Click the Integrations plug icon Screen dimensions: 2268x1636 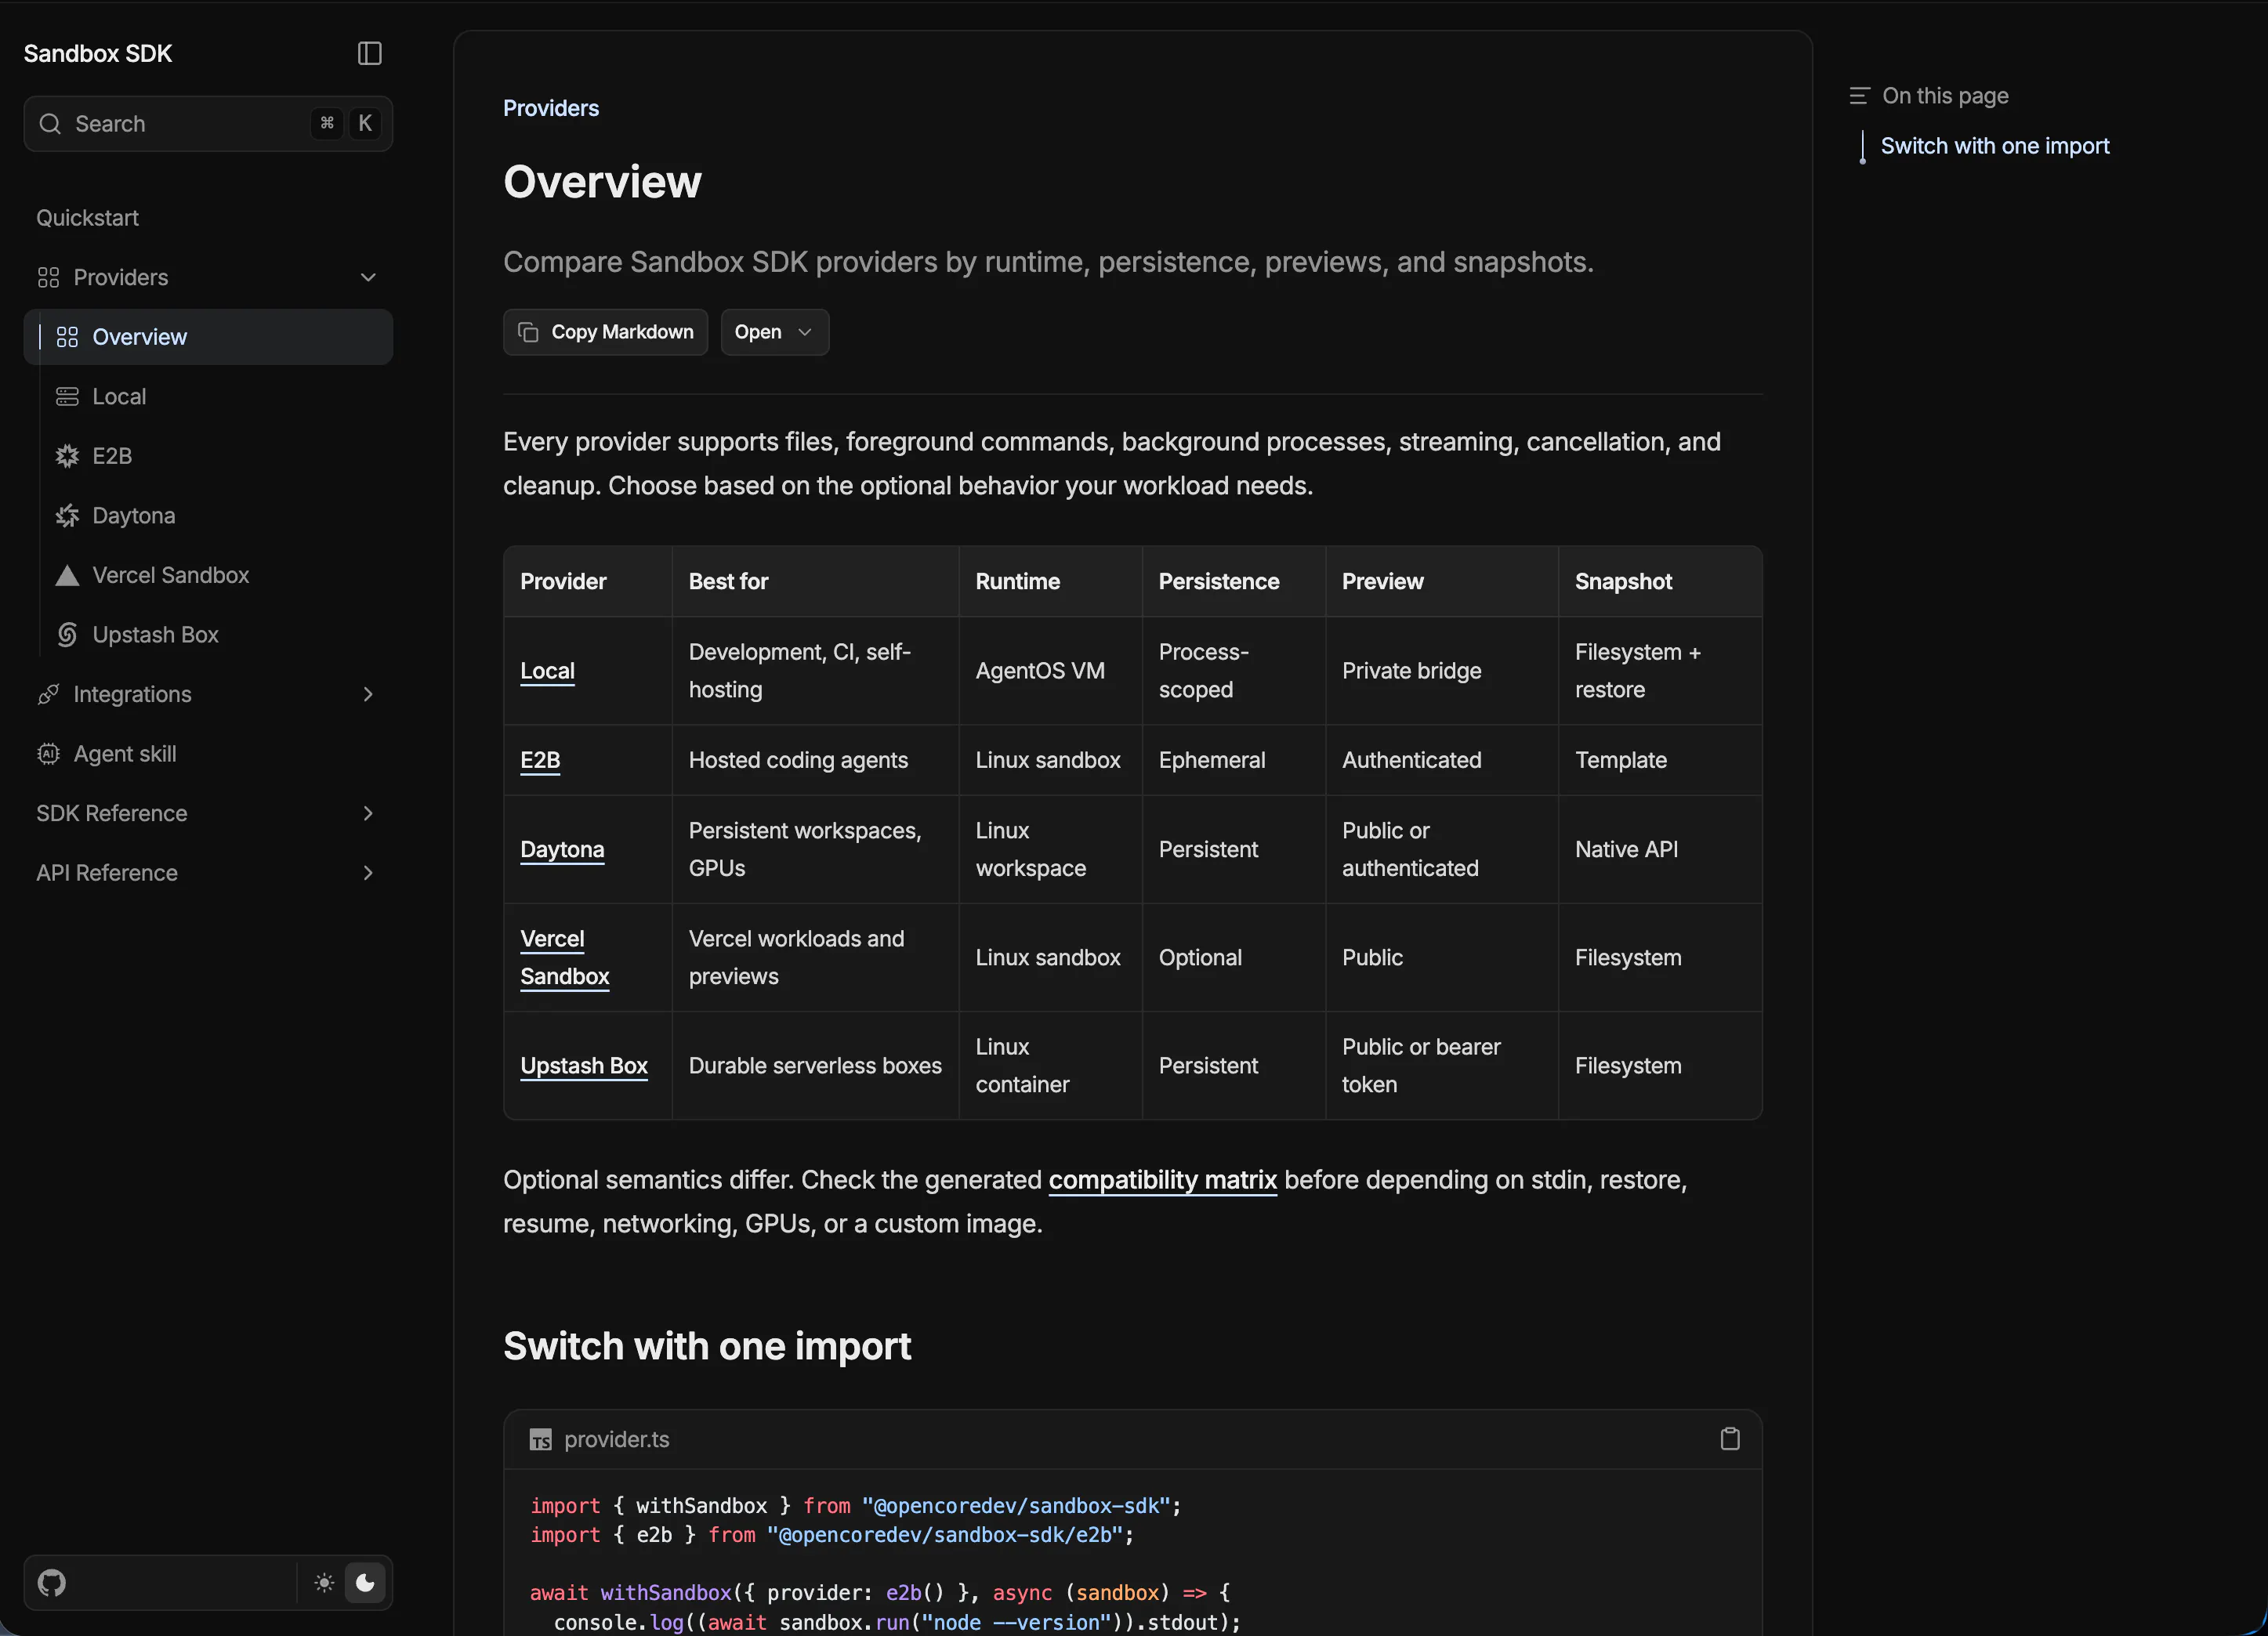(48, 694)
